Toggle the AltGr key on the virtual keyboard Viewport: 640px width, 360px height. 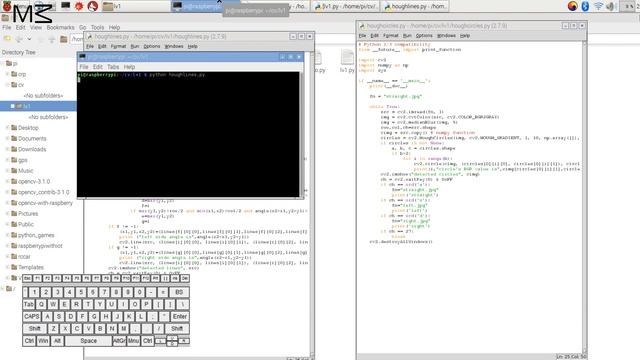119,340
